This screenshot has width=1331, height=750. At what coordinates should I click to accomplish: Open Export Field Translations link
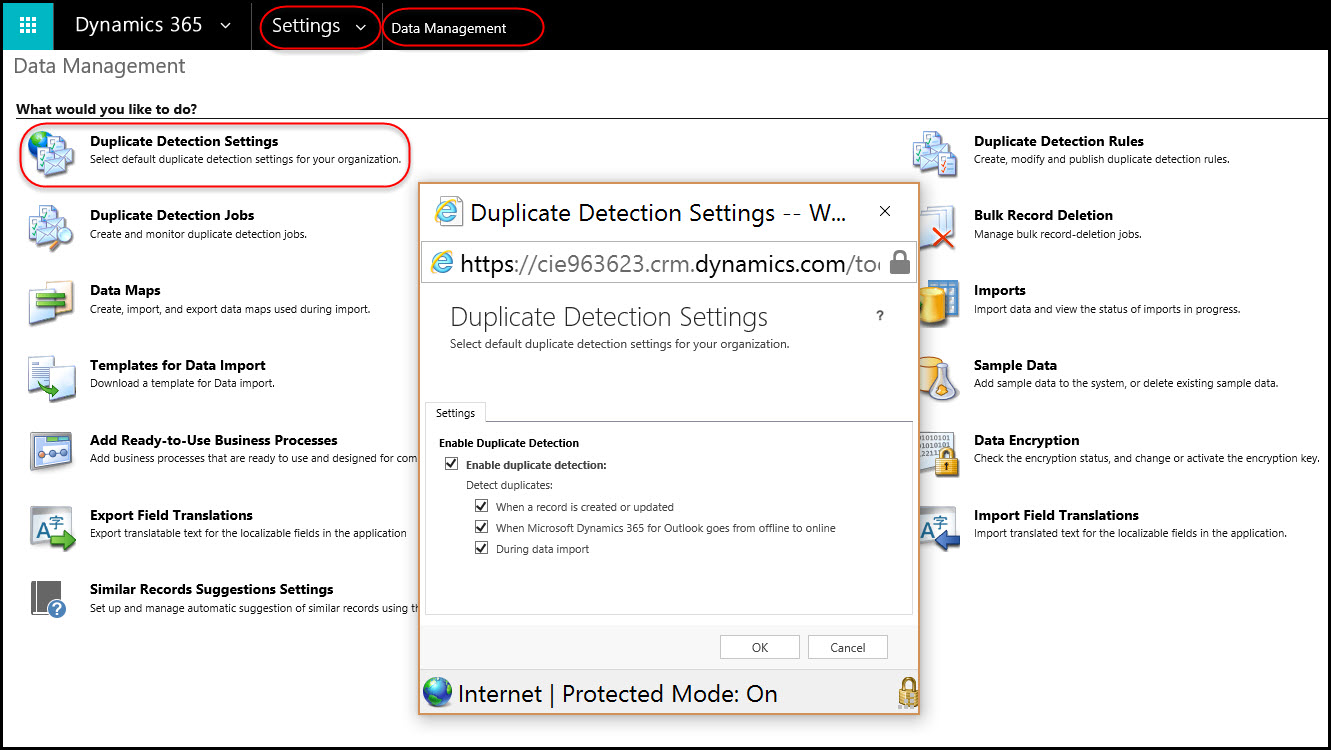171,515
